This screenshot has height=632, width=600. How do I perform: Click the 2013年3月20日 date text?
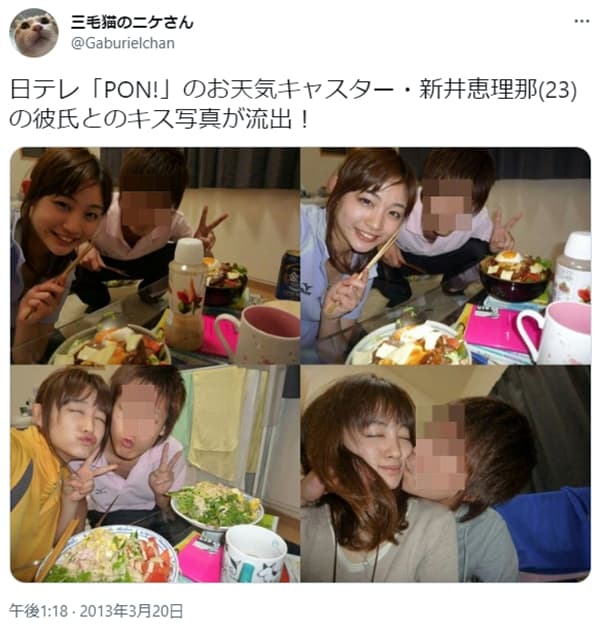[131, 611]
